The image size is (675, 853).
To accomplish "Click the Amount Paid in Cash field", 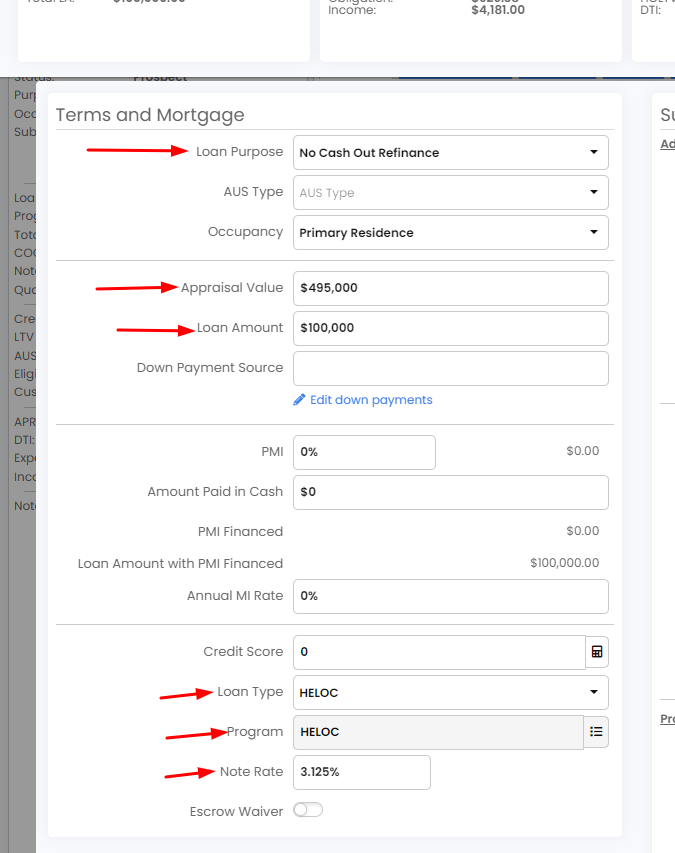I will pyautogui.click(x=450, y=492).
